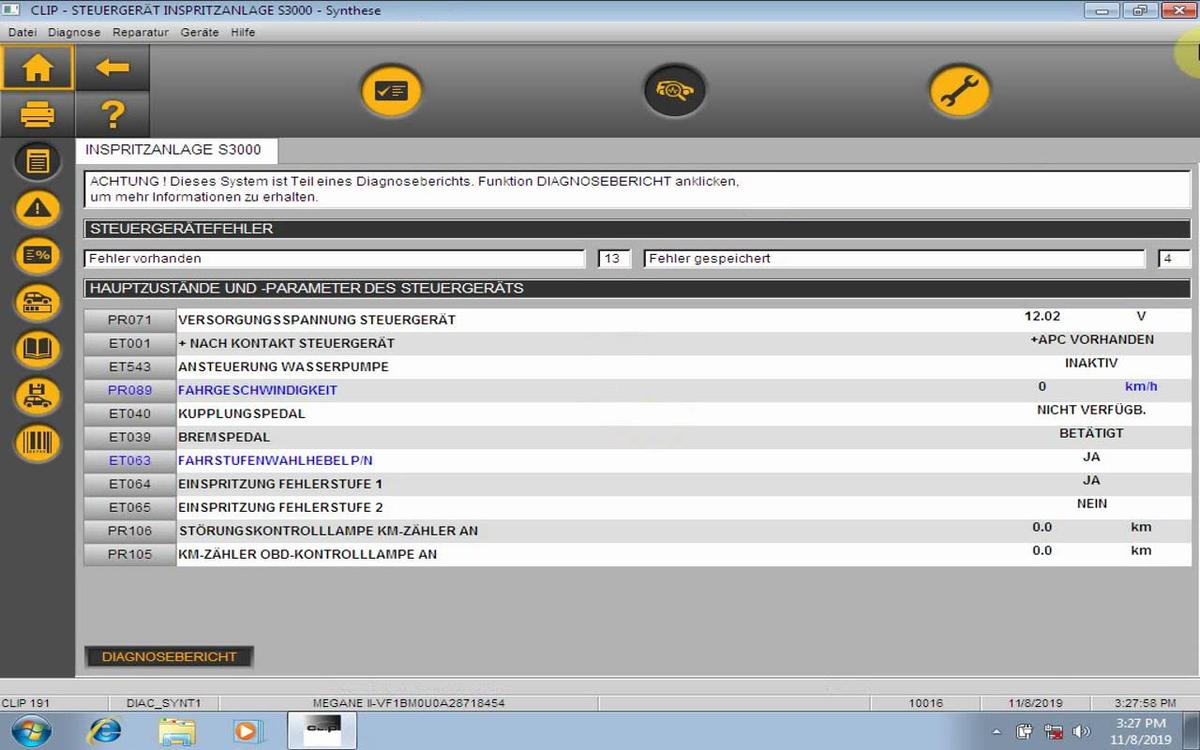1200x750 pixels.
Task: Click VERSORGUNGSSPANNUNG STEUERGERÄT label
Action: 317,320
